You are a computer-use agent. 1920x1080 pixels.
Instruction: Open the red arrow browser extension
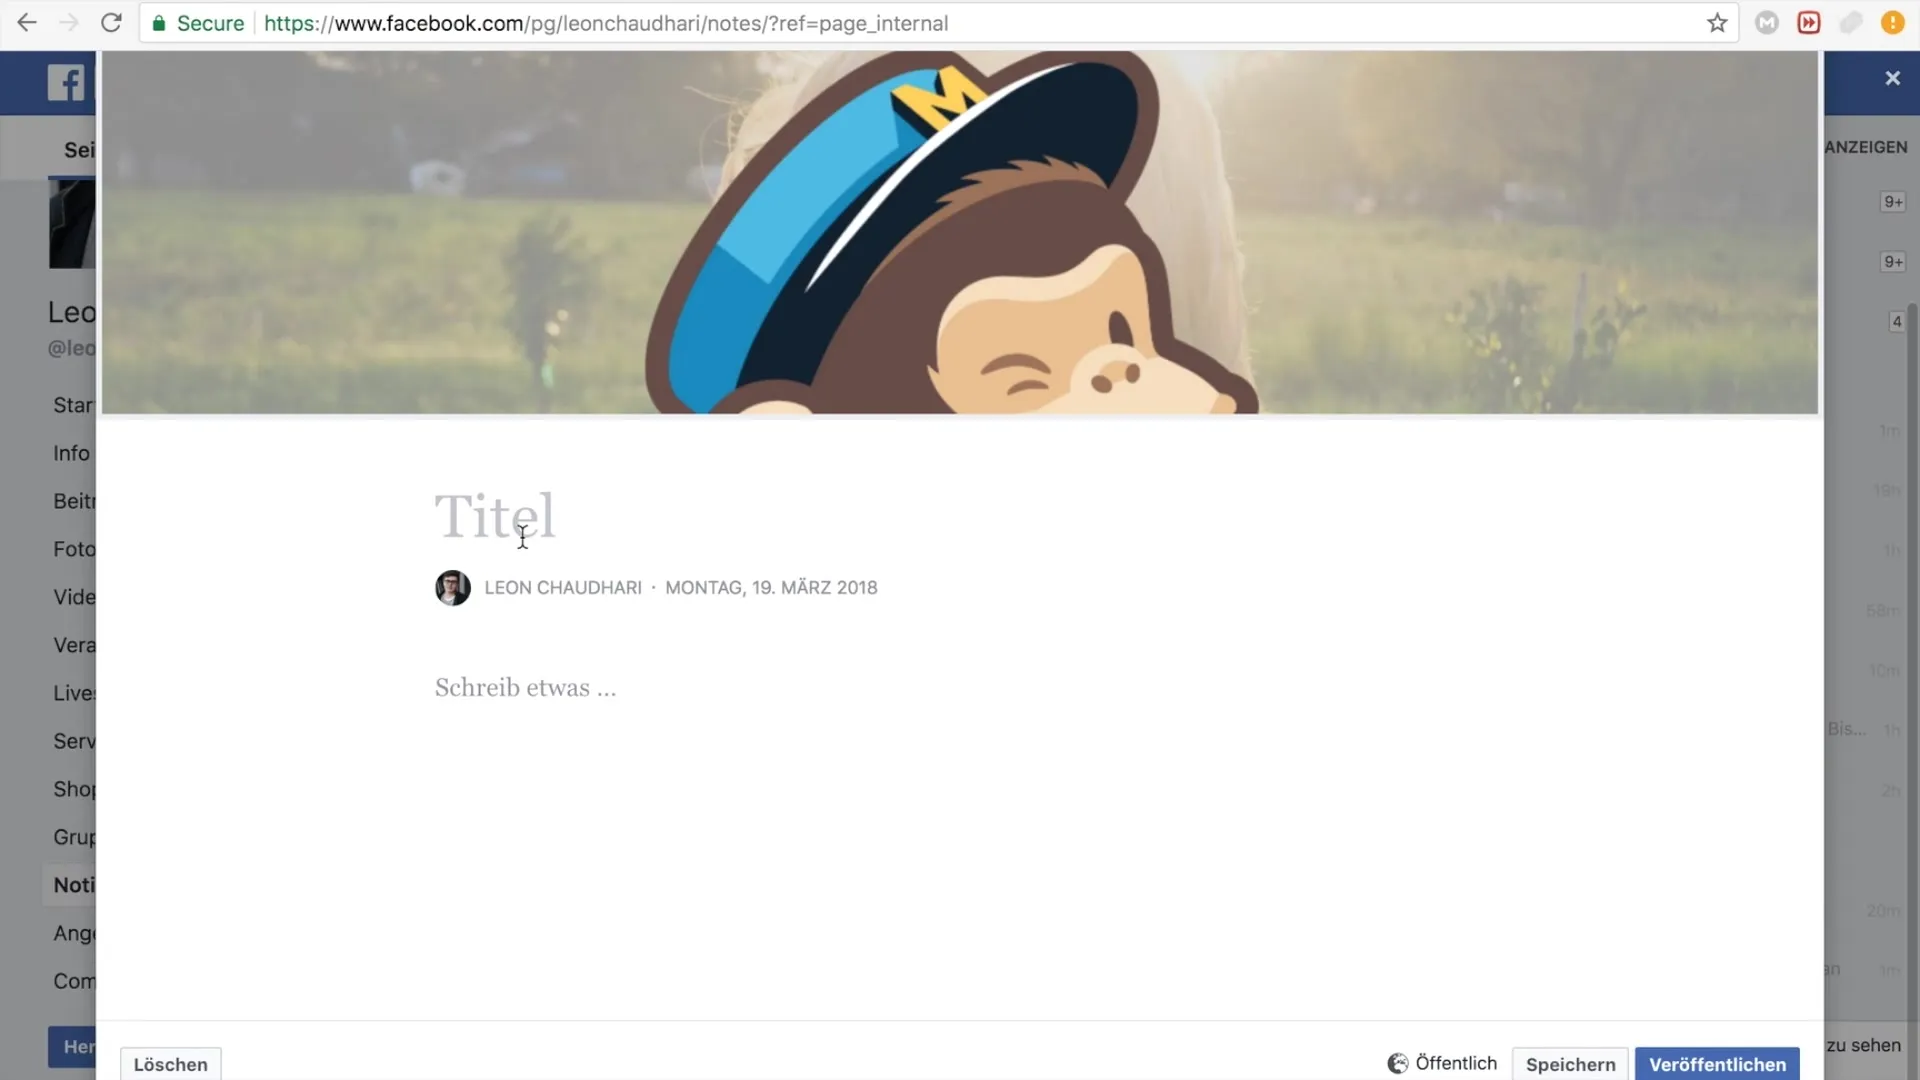(x=1809, y=23)
